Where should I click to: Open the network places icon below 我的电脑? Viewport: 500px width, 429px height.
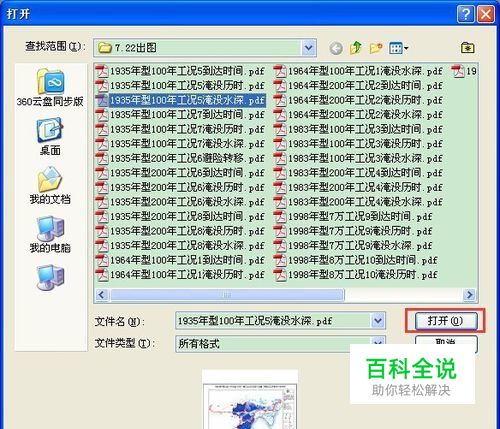(x=50, y=277)
